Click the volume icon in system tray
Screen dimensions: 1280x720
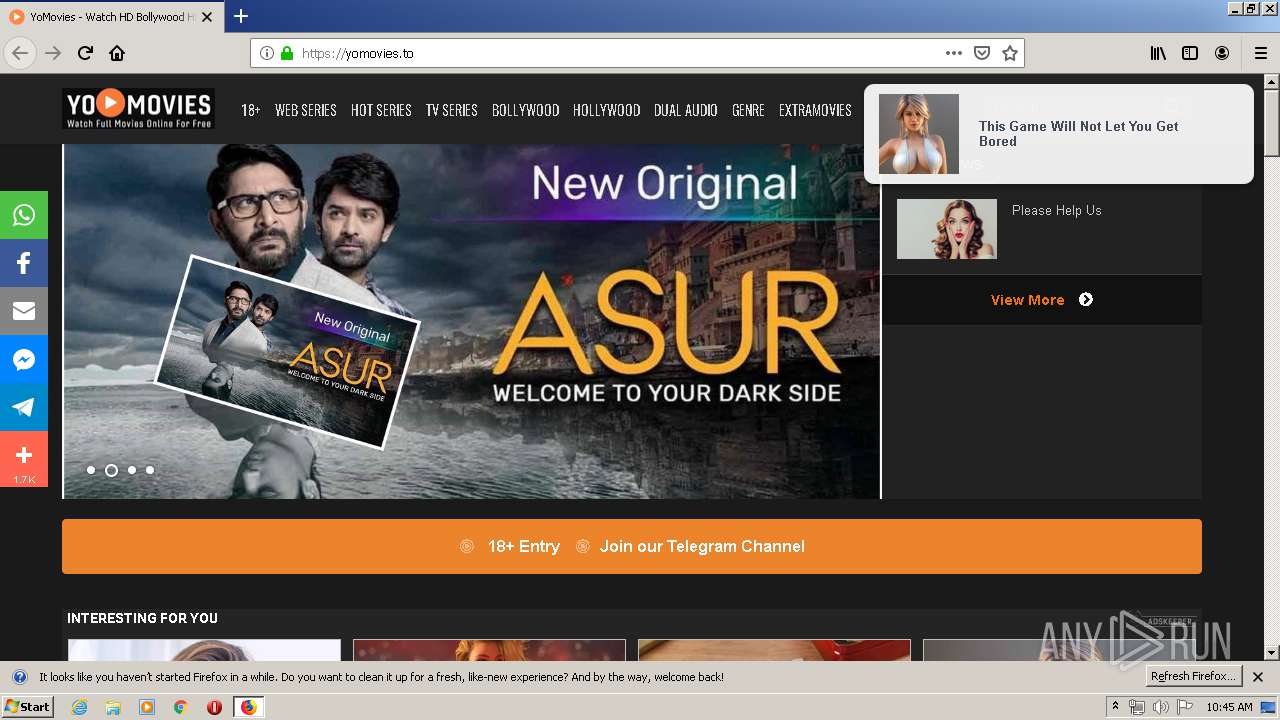pos(1160,707)
